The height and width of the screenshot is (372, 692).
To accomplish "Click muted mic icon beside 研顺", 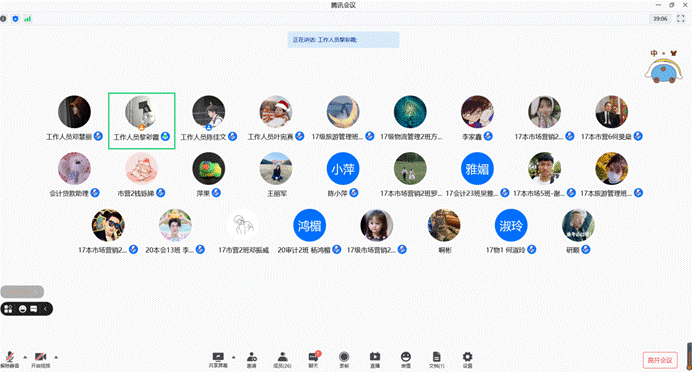I will (x=586, y=249).
